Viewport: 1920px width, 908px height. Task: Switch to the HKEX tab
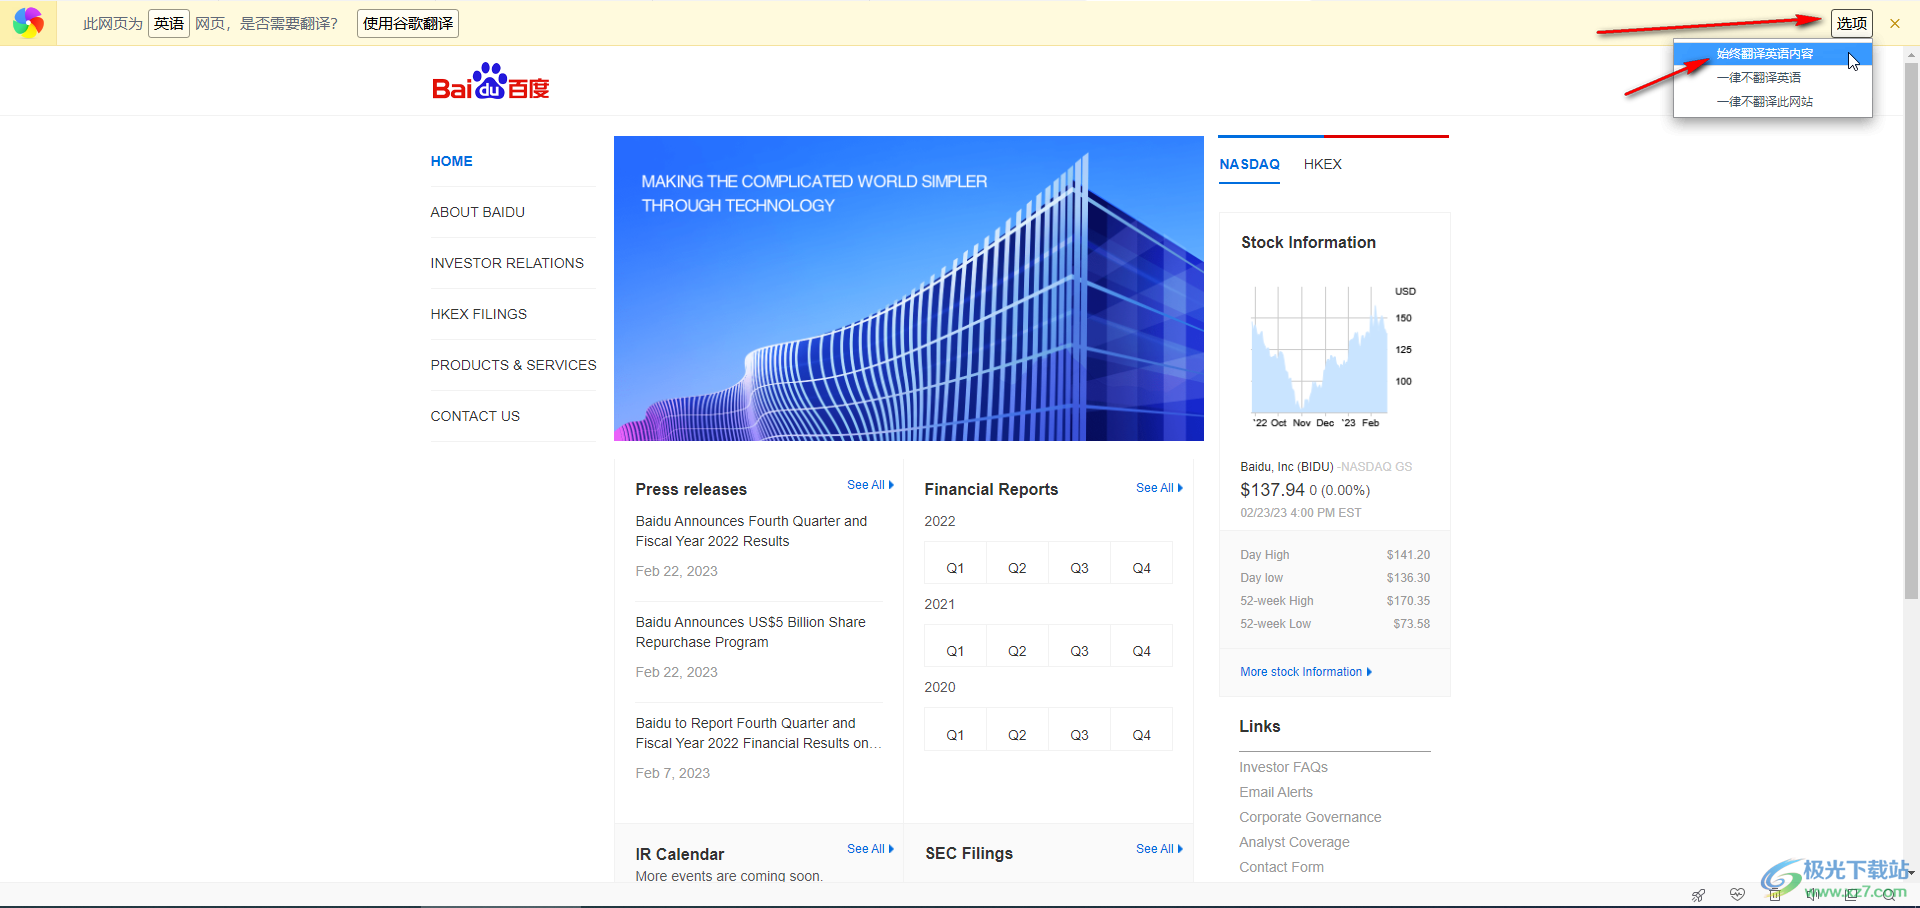click(1323, 164)
